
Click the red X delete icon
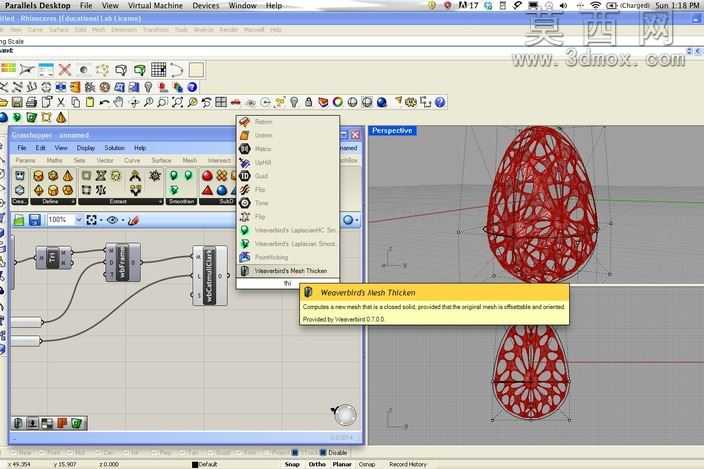point(65,70)
